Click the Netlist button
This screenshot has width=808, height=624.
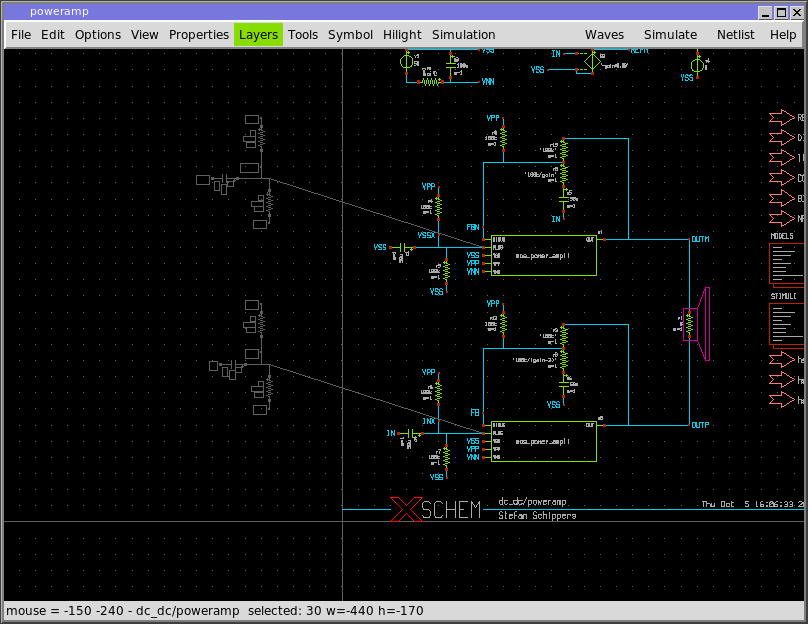tap(736, 35)
